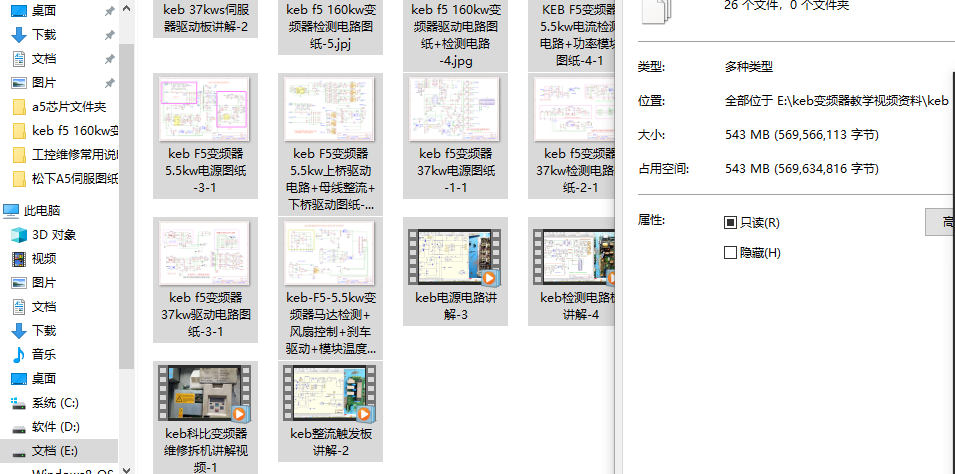
Task: Click the 系统 (C:) label in navigation pane
Action: click(x=55, y=403)
